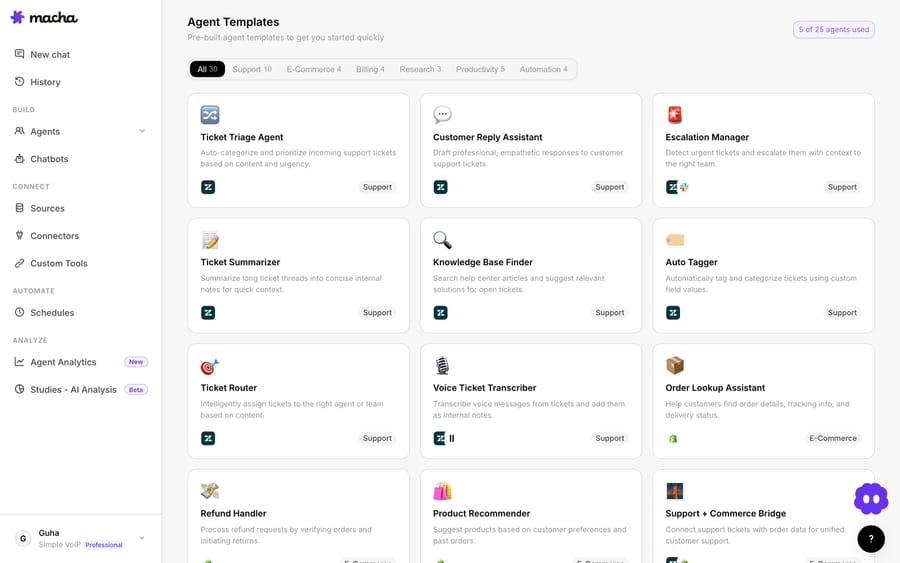
Task: Click the Ticket Router target icon
Action: point(210,366)
